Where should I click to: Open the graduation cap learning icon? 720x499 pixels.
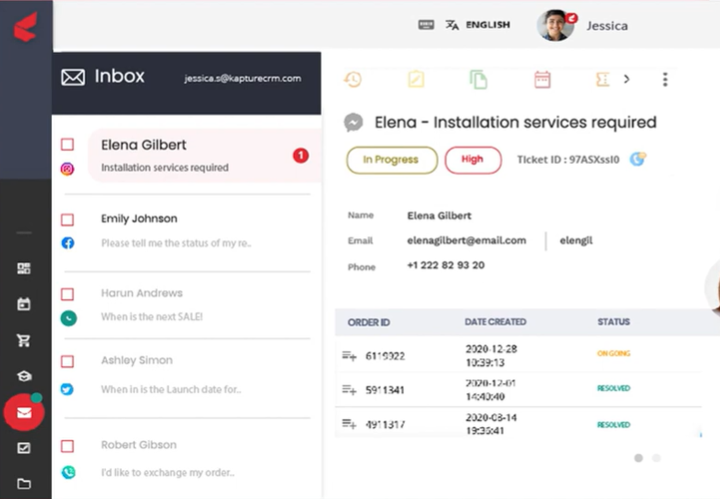point(24,376)
